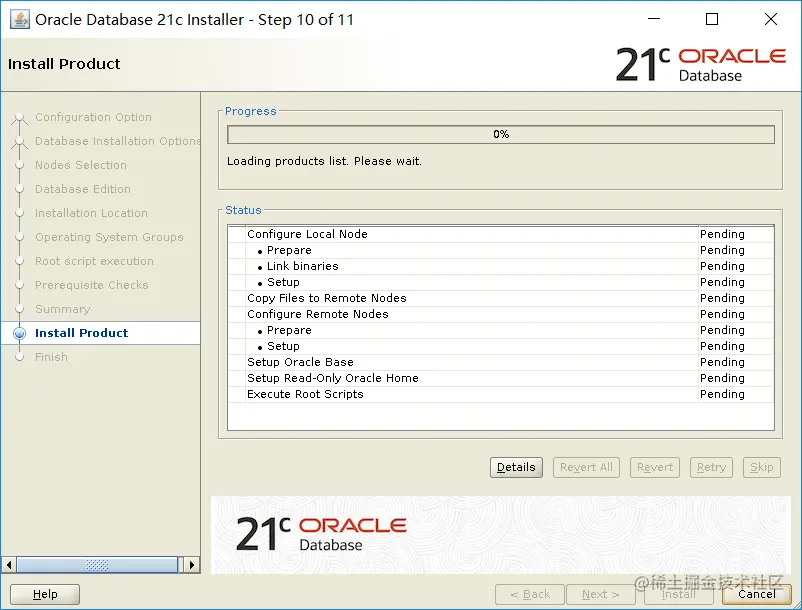The width and height of the screenshot is (802, 610).
Task: Select Prerequisite Checks step
Action: [92, 285]
